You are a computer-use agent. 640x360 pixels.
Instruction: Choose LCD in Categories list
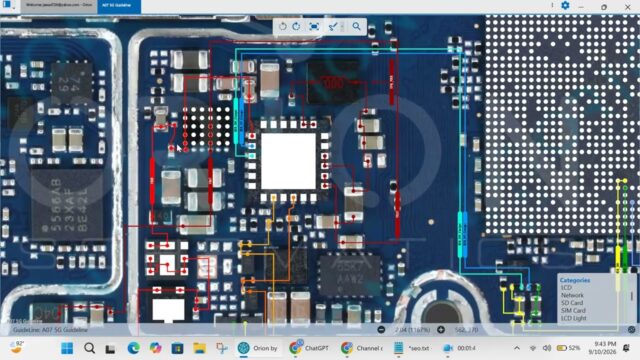point(566,288)
